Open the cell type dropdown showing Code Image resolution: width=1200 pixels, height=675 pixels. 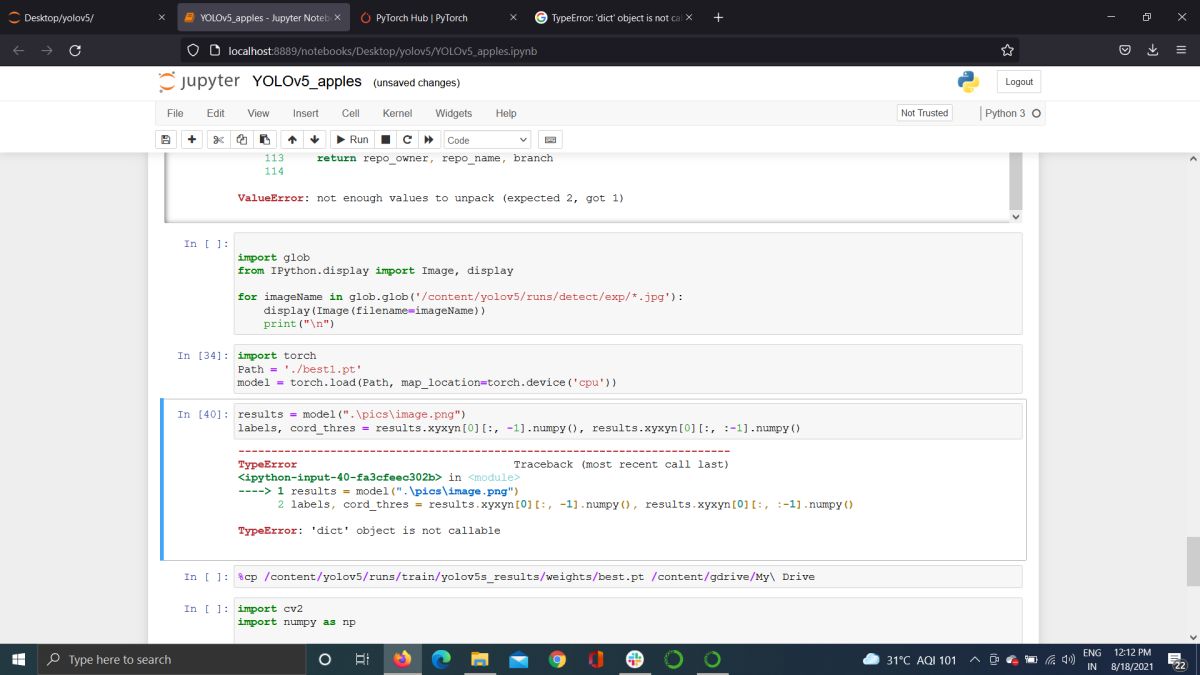pyautogui.click(x=487, y=140)
